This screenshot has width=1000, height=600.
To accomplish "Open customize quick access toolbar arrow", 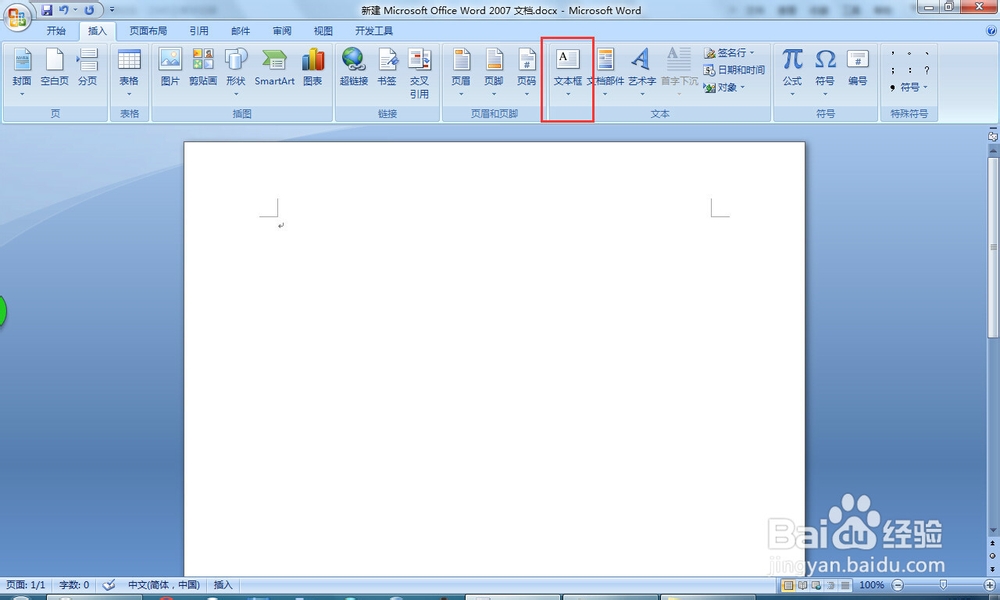I will 112,10.
